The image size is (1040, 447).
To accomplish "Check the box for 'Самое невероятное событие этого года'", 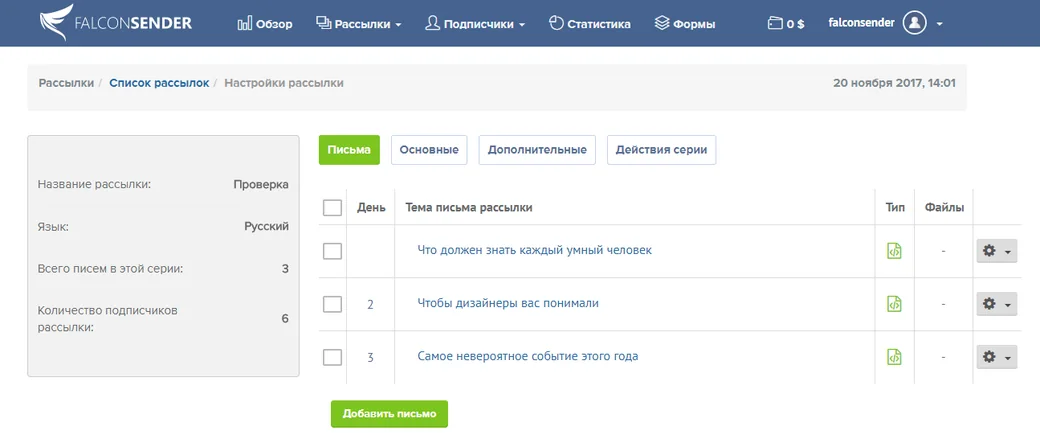I will click(332, 357).
